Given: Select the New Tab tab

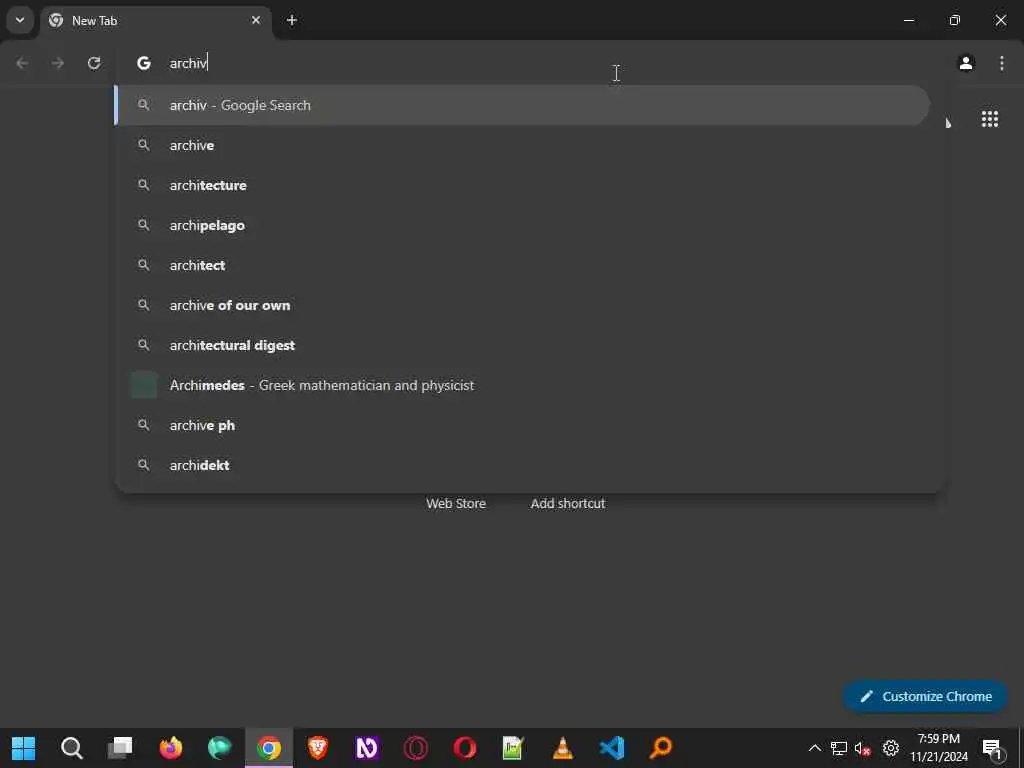Looking at the screenshot, I should point(155,21).
